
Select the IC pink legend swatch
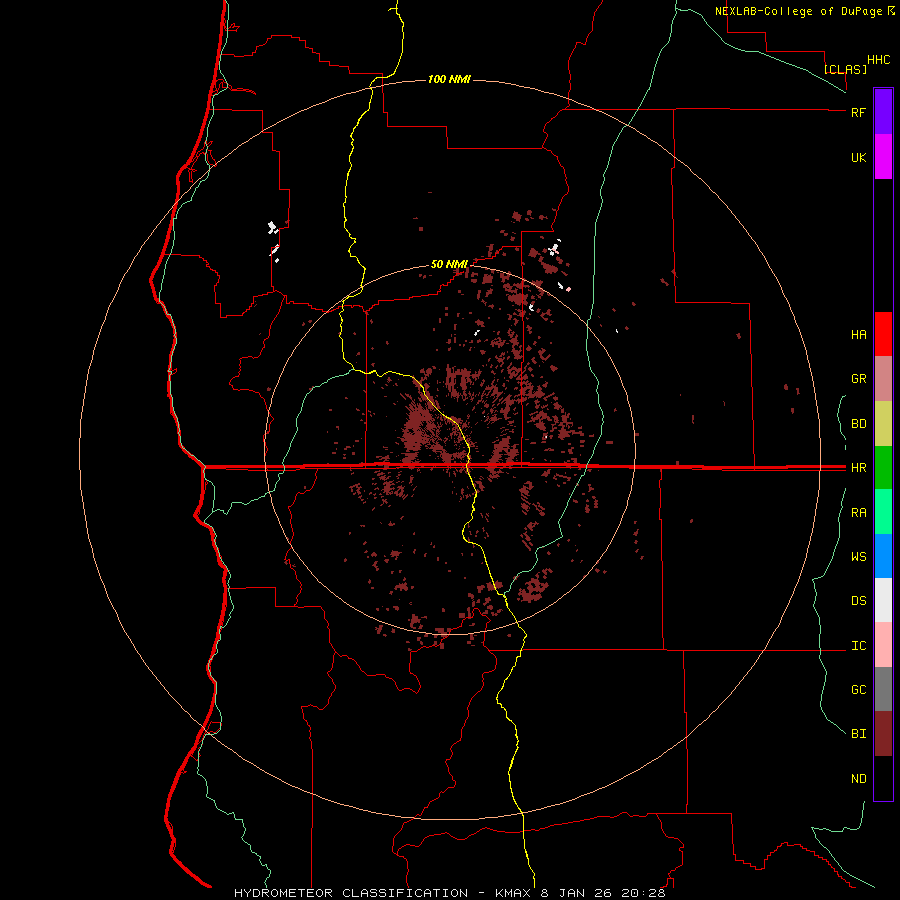tap(883, 645)
